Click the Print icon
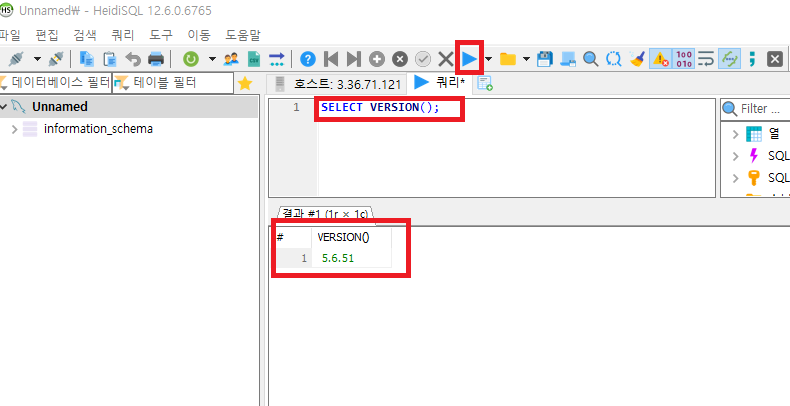 pyautogui.click(x=156, y=59)
